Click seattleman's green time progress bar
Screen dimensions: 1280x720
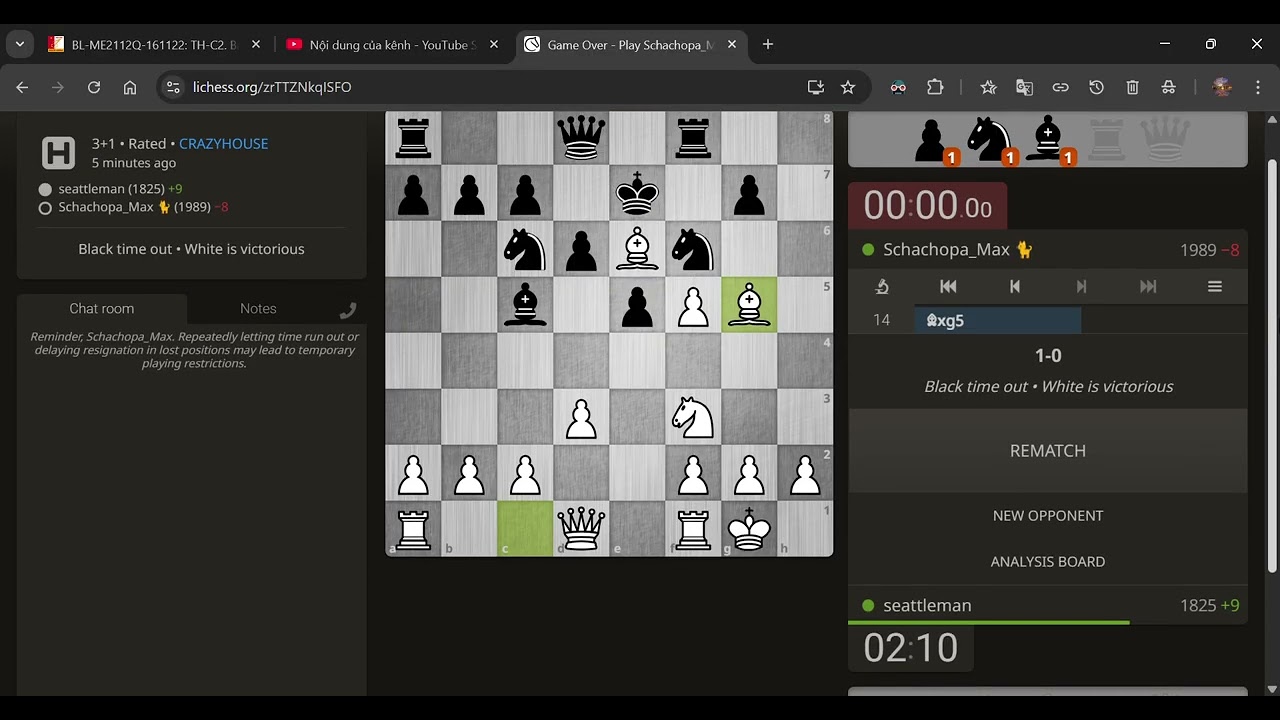[x=989, y=623]
